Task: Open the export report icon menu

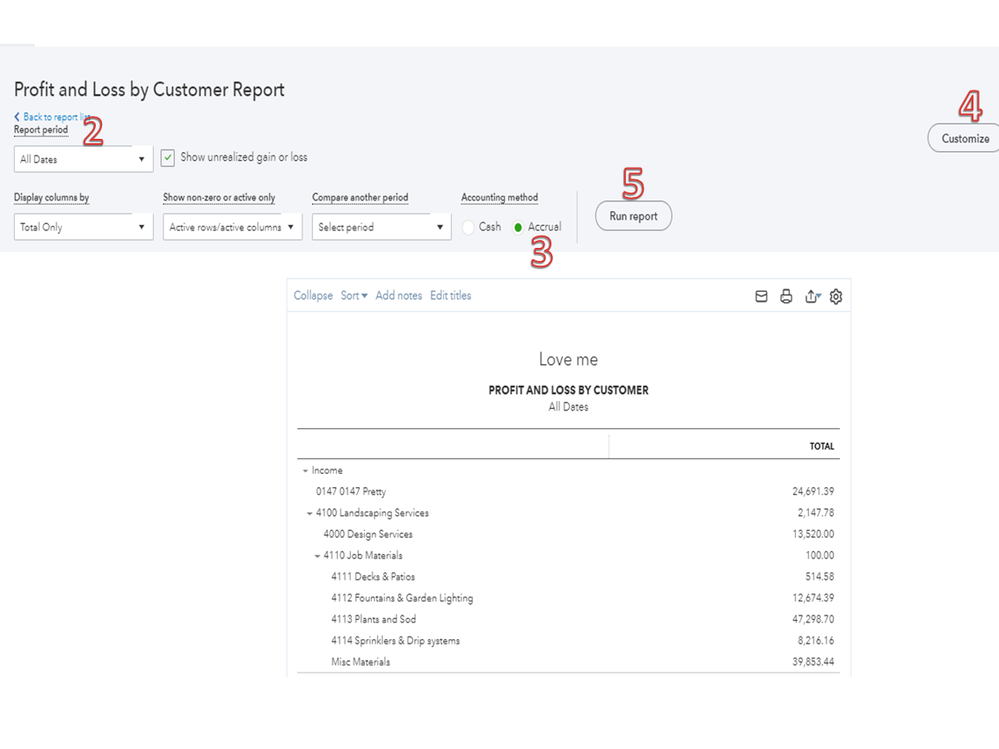Action: click(812, 296)
